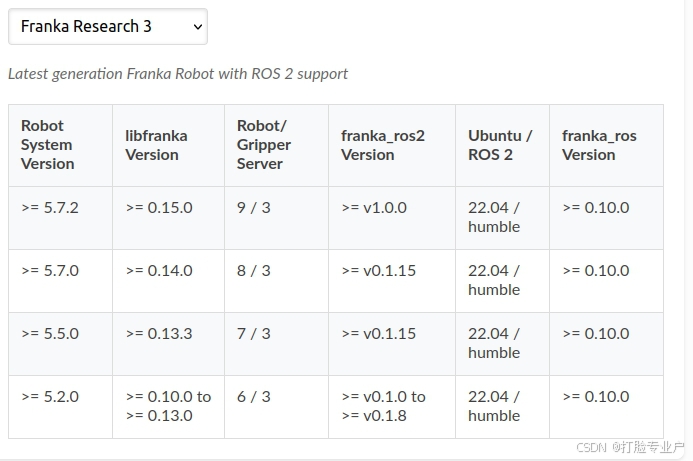Click the Ubuntu / ROS 2 column header
This screenshot has width=693, height=461.
pos(500,145)
